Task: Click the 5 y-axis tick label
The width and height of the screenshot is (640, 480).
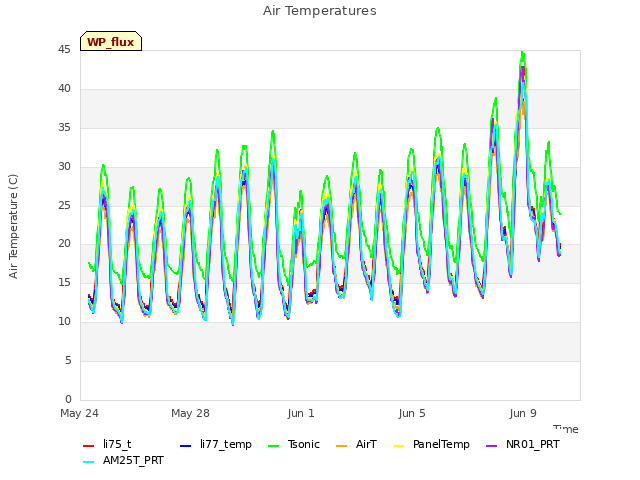Action: [x=68, y=360]
